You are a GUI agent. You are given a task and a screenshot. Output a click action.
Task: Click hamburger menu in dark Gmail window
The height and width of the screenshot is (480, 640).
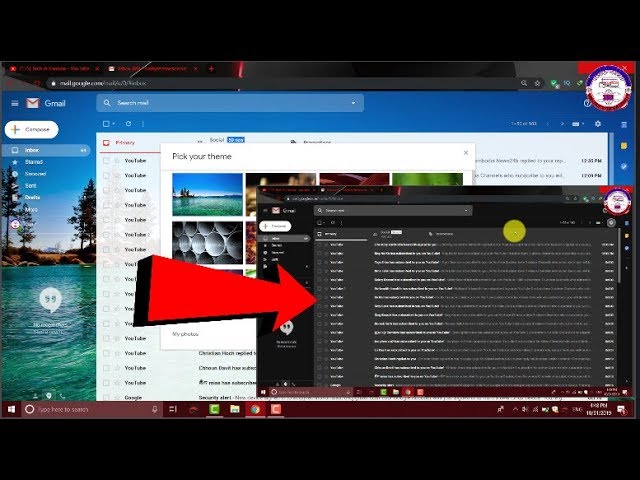265,210
